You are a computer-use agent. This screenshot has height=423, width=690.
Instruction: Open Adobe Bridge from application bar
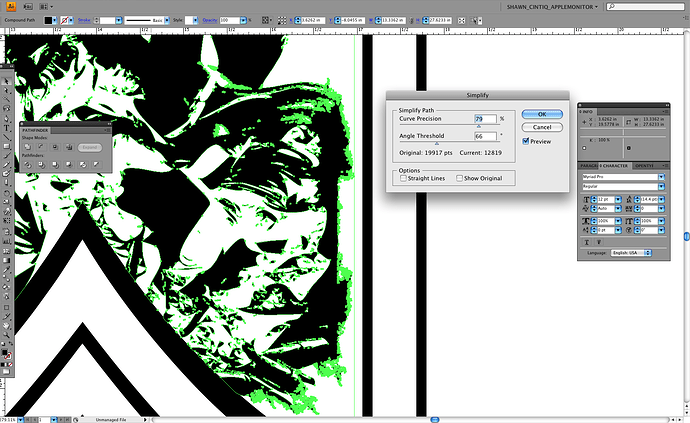pyautogui.click(x=28, y=7)
